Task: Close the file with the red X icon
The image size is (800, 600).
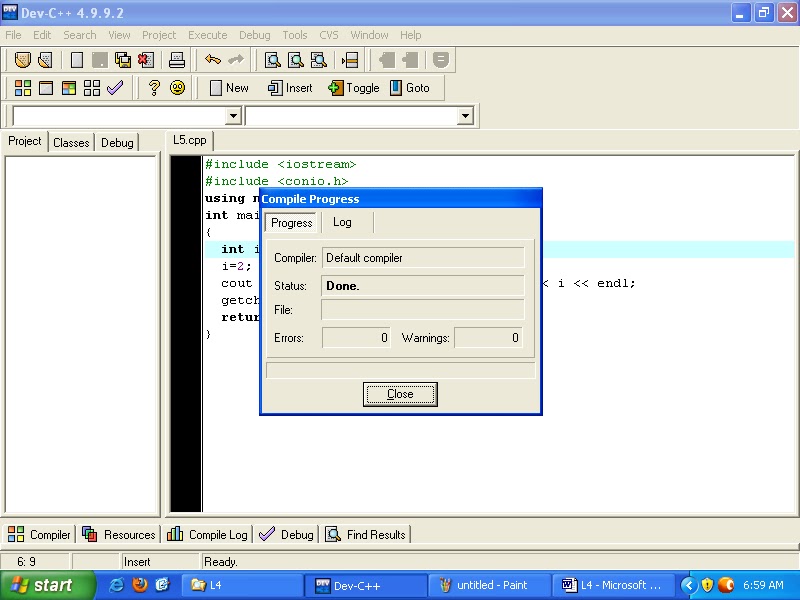Action: coord(146,60)
